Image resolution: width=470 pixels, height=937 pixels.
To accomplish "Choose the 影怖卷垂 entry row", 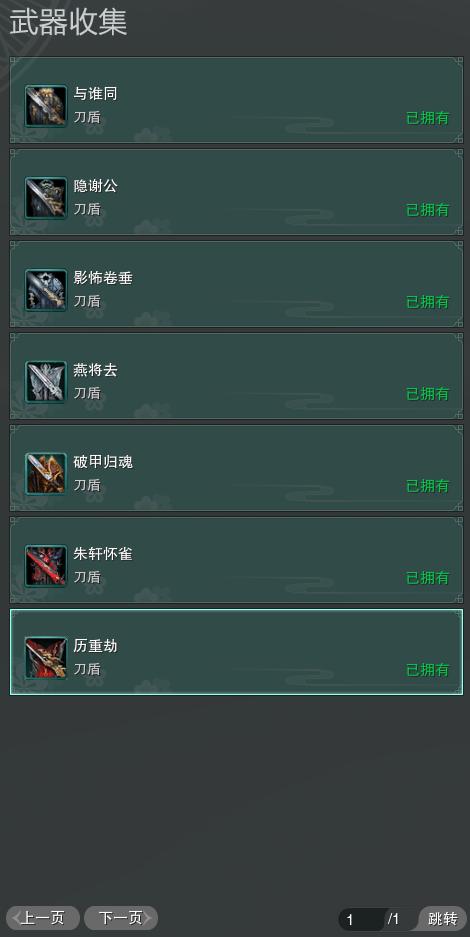I will [x=236, y=284].
